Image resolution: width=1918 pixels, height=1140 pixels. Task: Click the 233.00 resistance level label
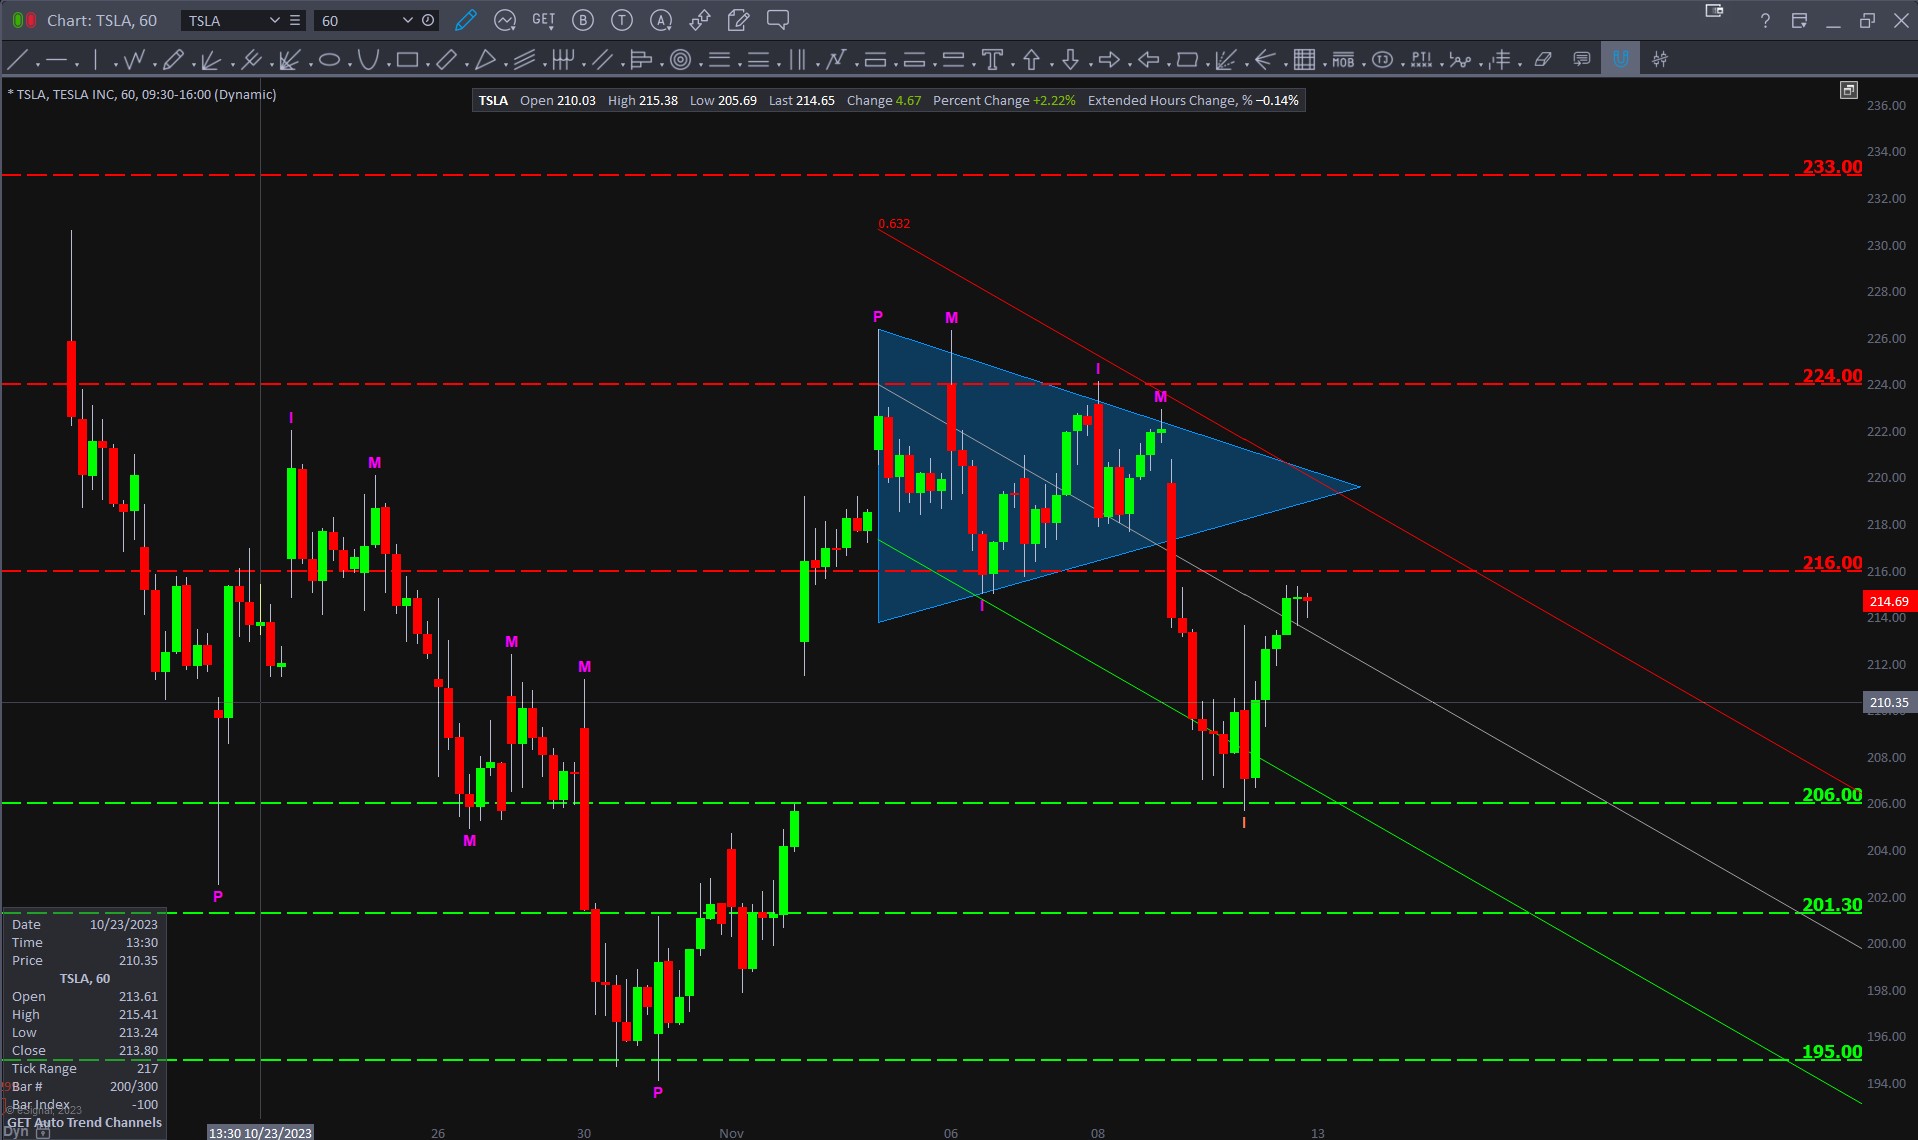tap(1831, 167)
